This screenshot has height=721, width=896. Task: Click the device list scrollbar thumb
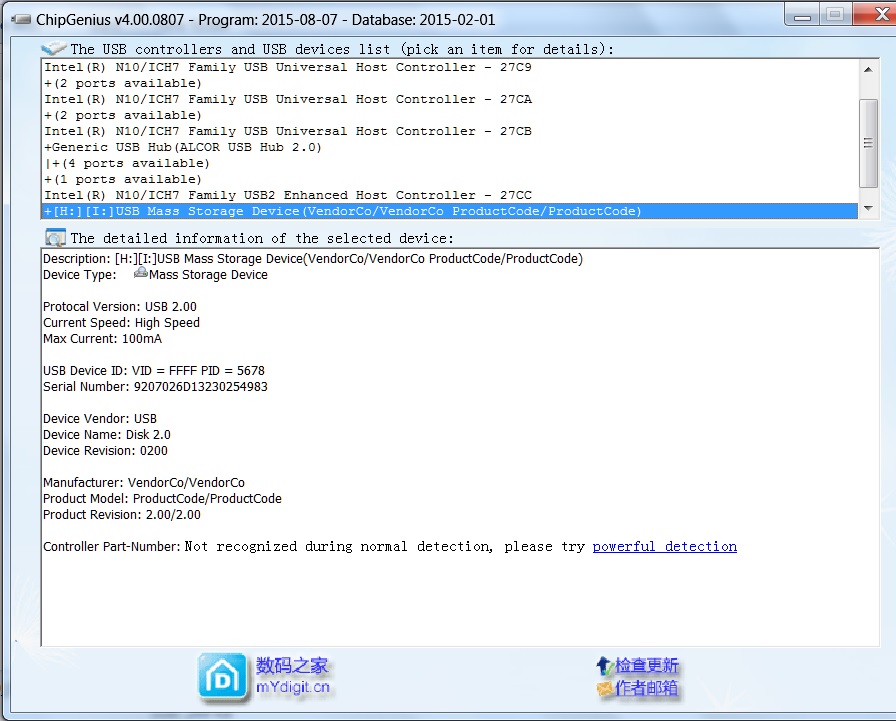click(868, 143)
